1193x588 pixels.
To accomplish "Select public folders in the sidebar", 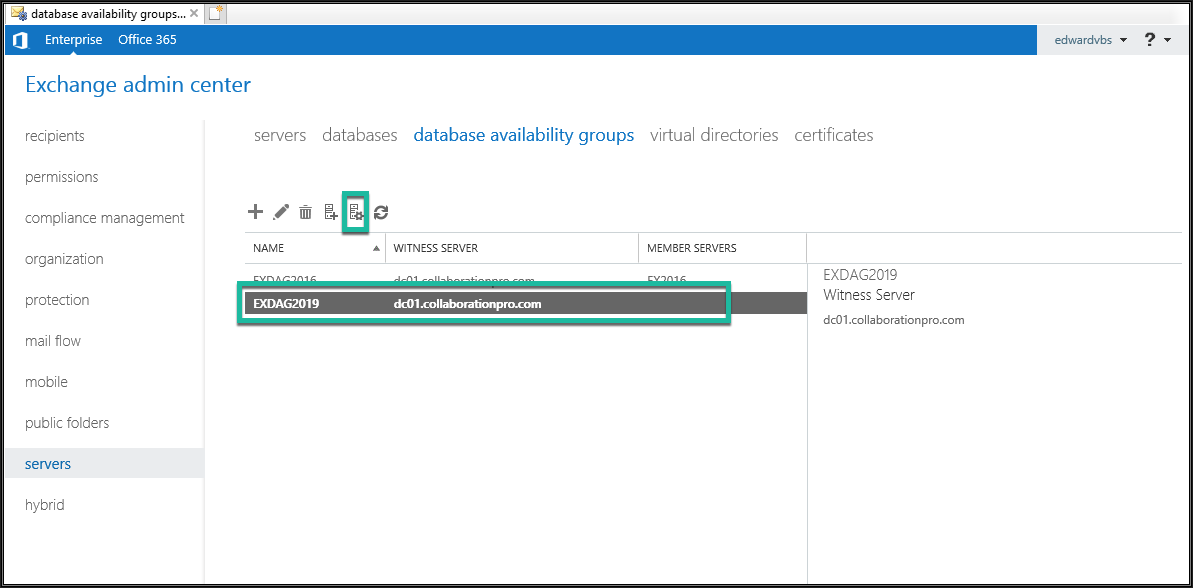I will (67, 423).
